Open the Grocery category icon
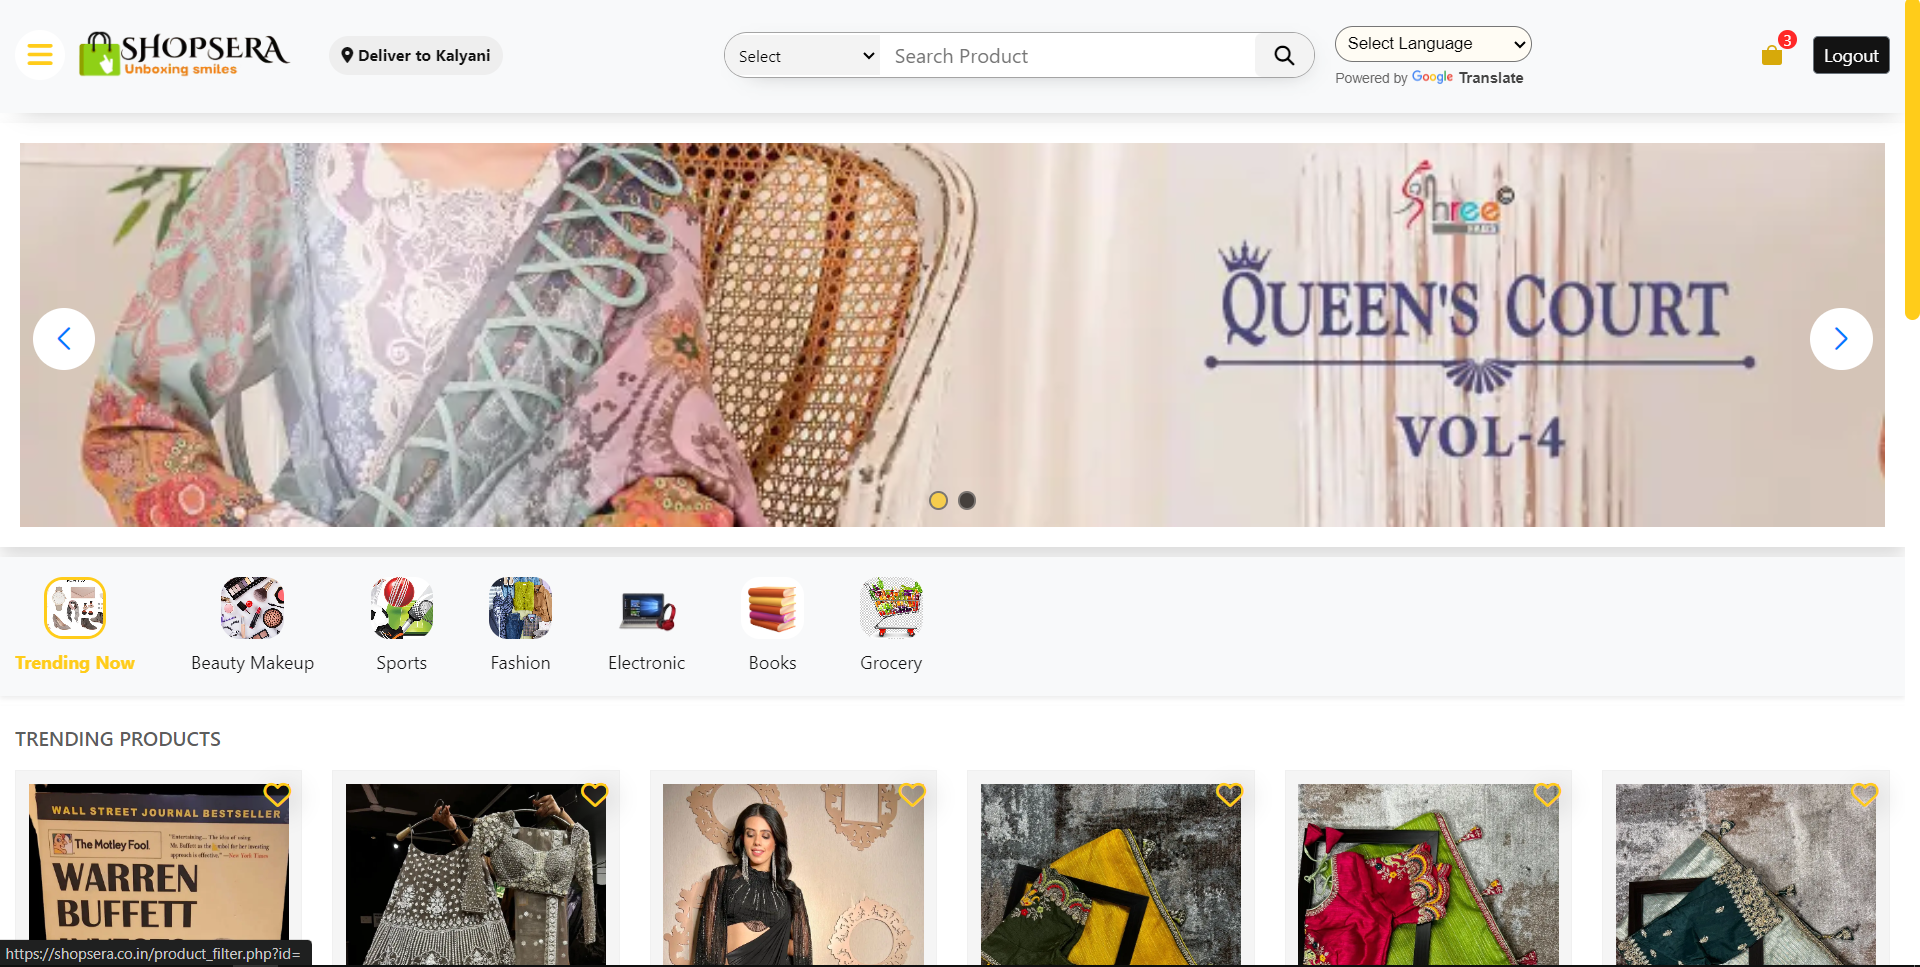1920x967 pixels. tap(890, 608)
